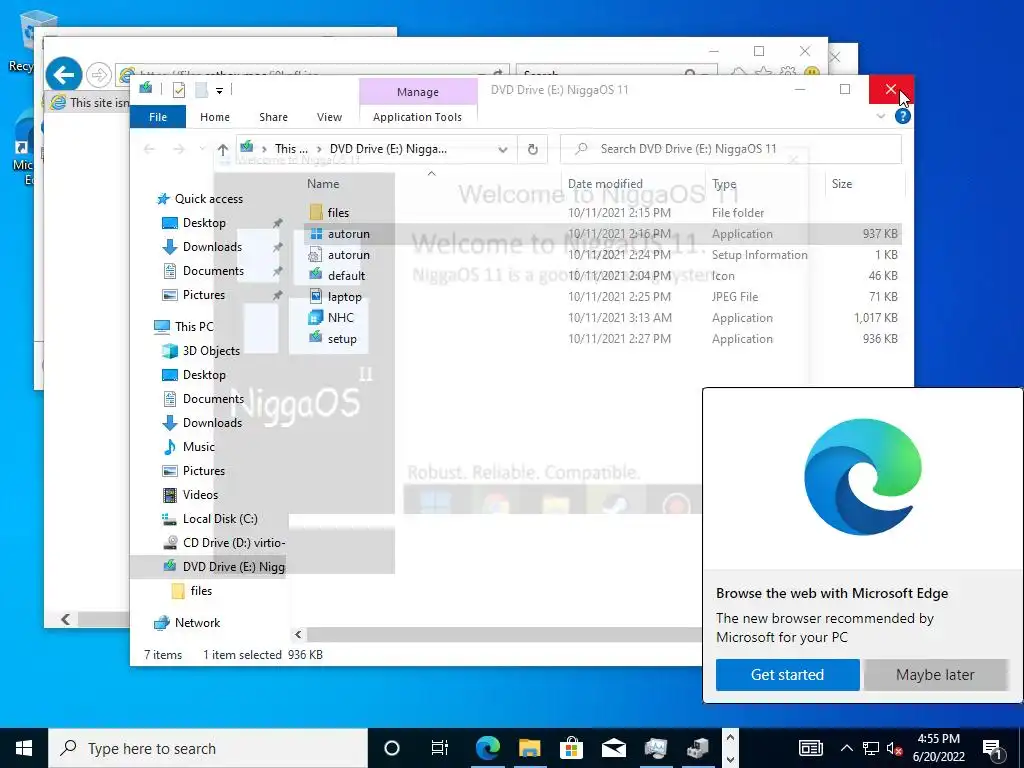This screenshot has height=768, width=1024.
Task: Select This PC in navigation pane
Action: 194,327
